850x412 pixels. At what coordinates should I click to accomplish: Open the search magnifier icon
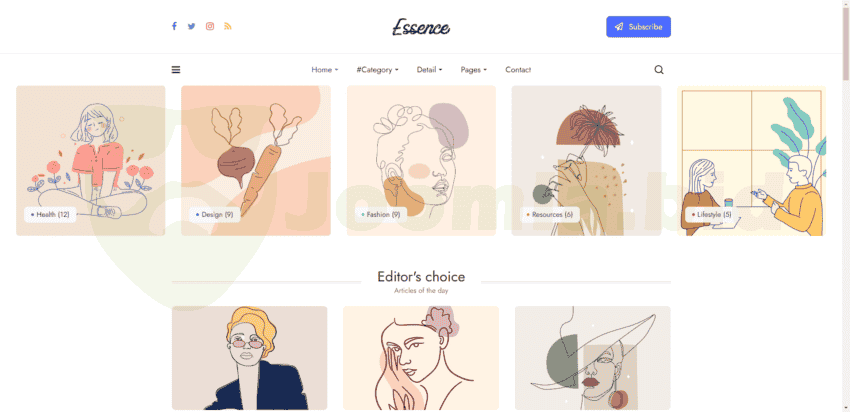[x=659, y=69]
